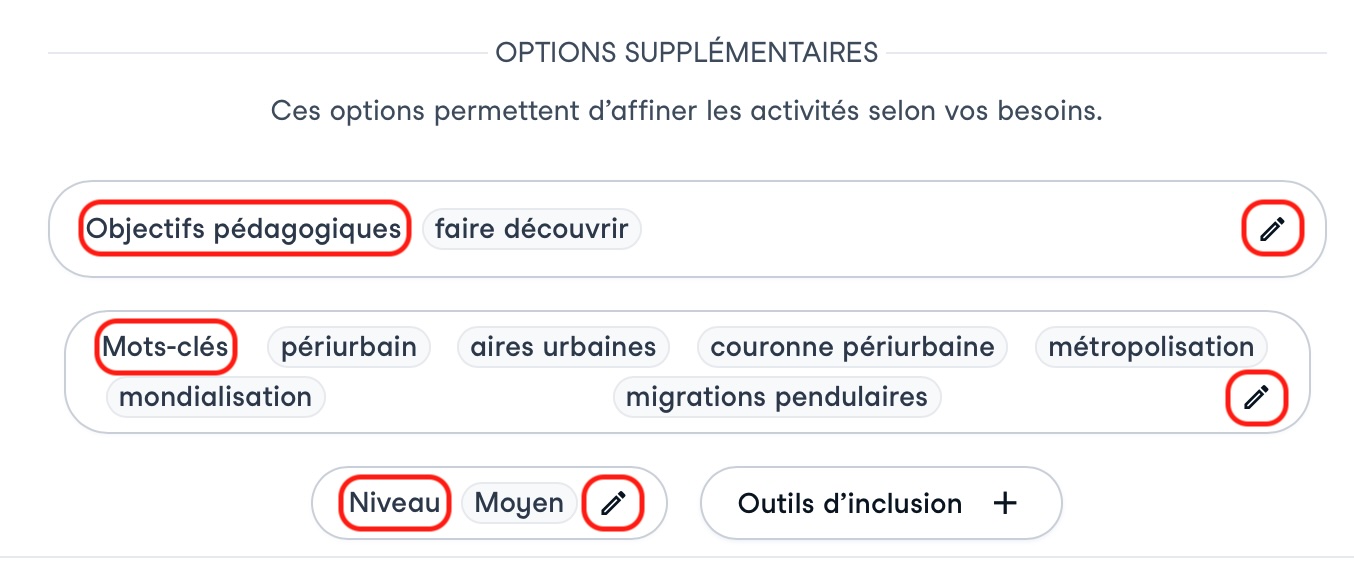Click the edit pencil next to Niveau
The image size is (1354, 570).
[x=613, y=503]
